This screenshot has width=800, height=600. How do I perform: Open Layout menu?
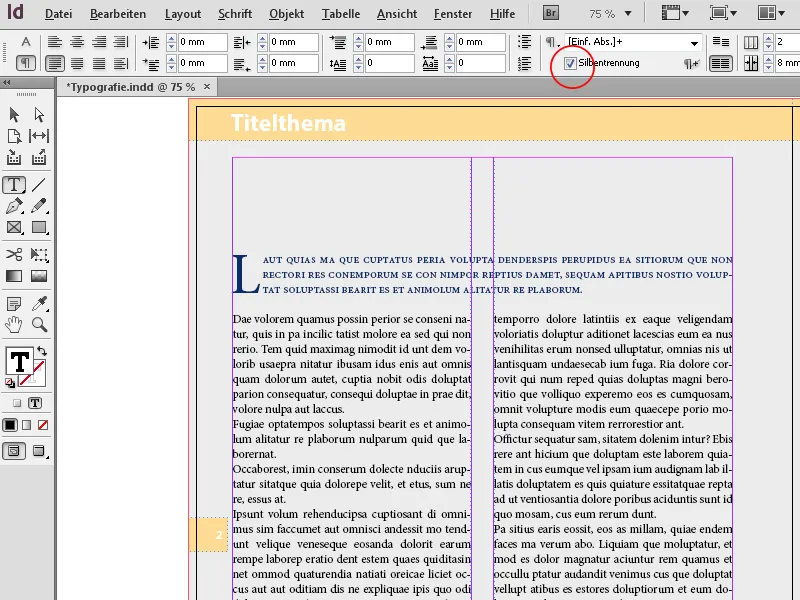[183, 14]
